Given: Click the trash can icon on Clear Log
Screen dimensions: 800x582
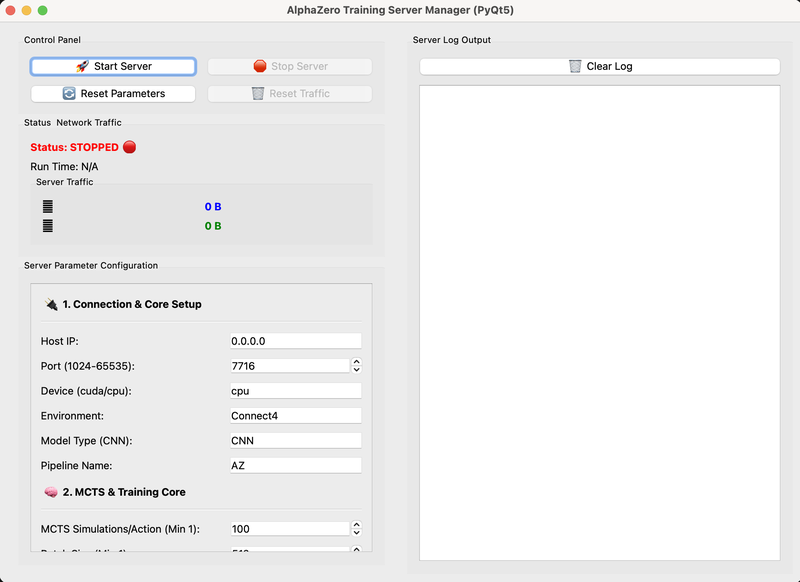Looking at the screenshot, I should (x=575, y=67).
